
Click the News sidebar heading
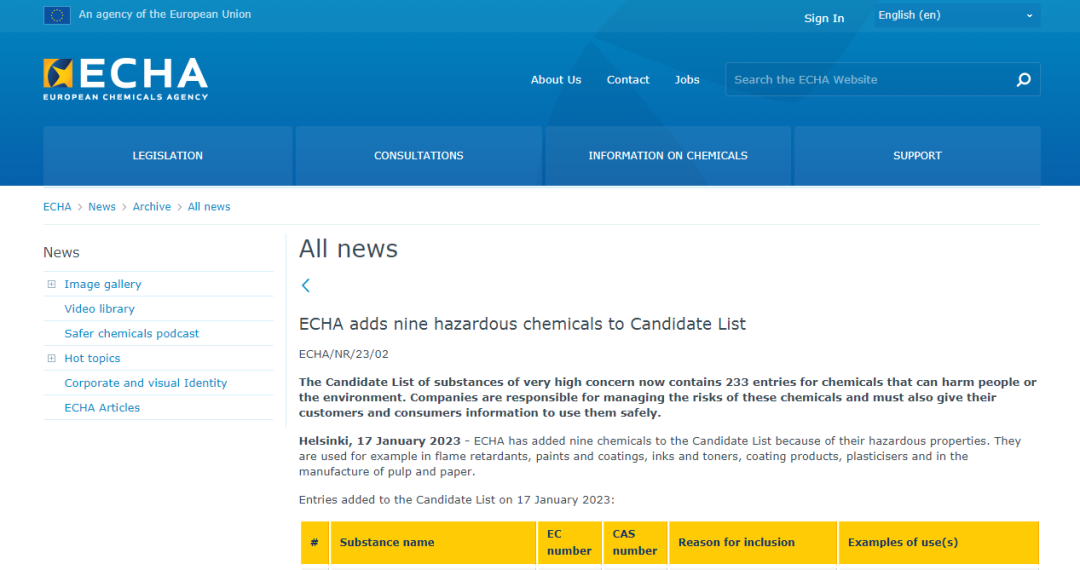click(x=61, y=253)
